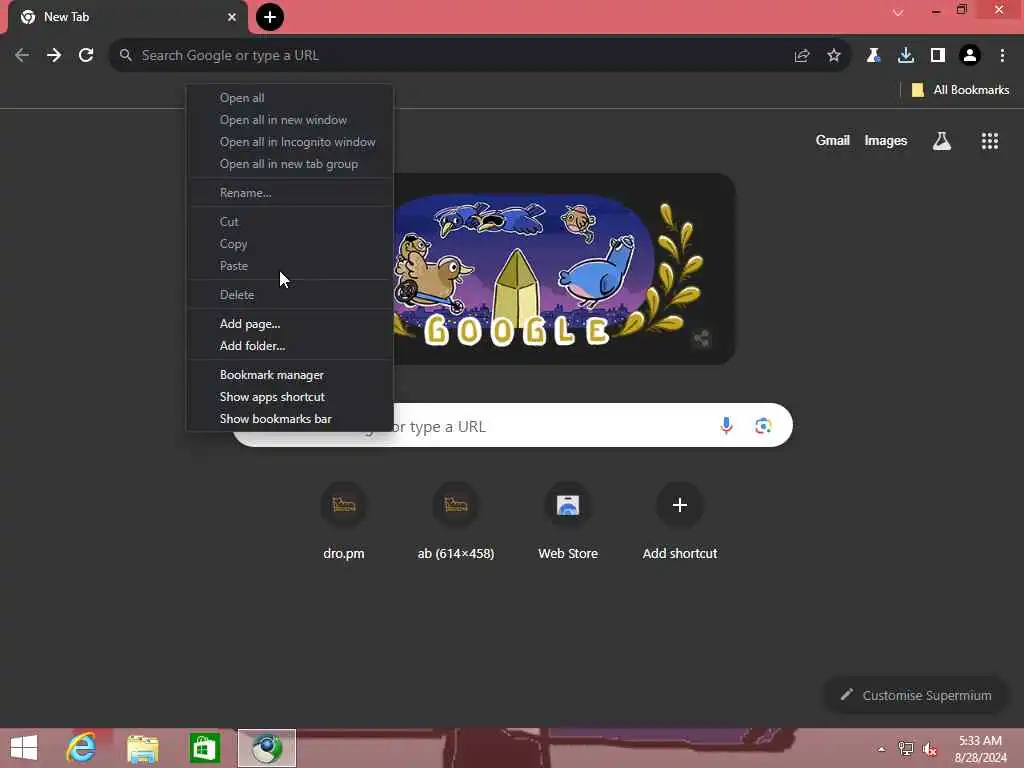Open the Windows Store taskbar icon
The height and width of the screenshot is (768, 1024).
pyautogui.click(x=204, y=748)
